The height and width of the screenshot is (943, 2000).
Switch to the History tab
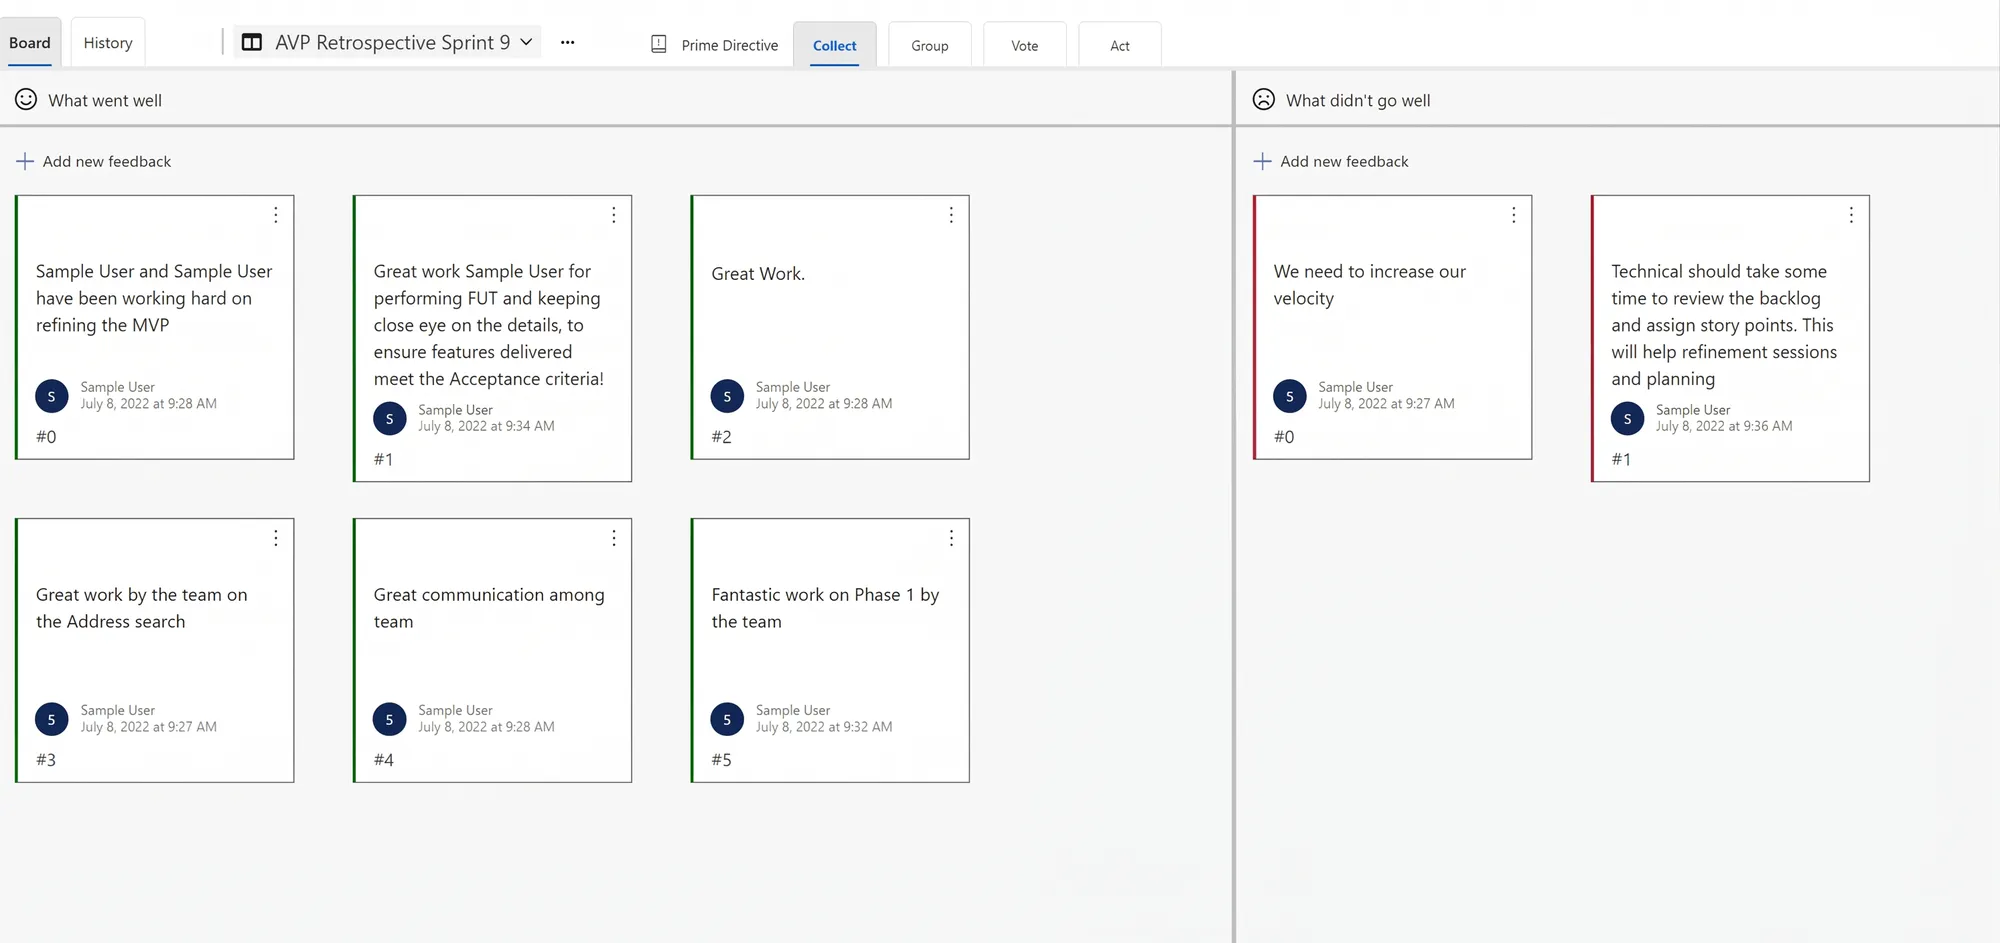108,43
